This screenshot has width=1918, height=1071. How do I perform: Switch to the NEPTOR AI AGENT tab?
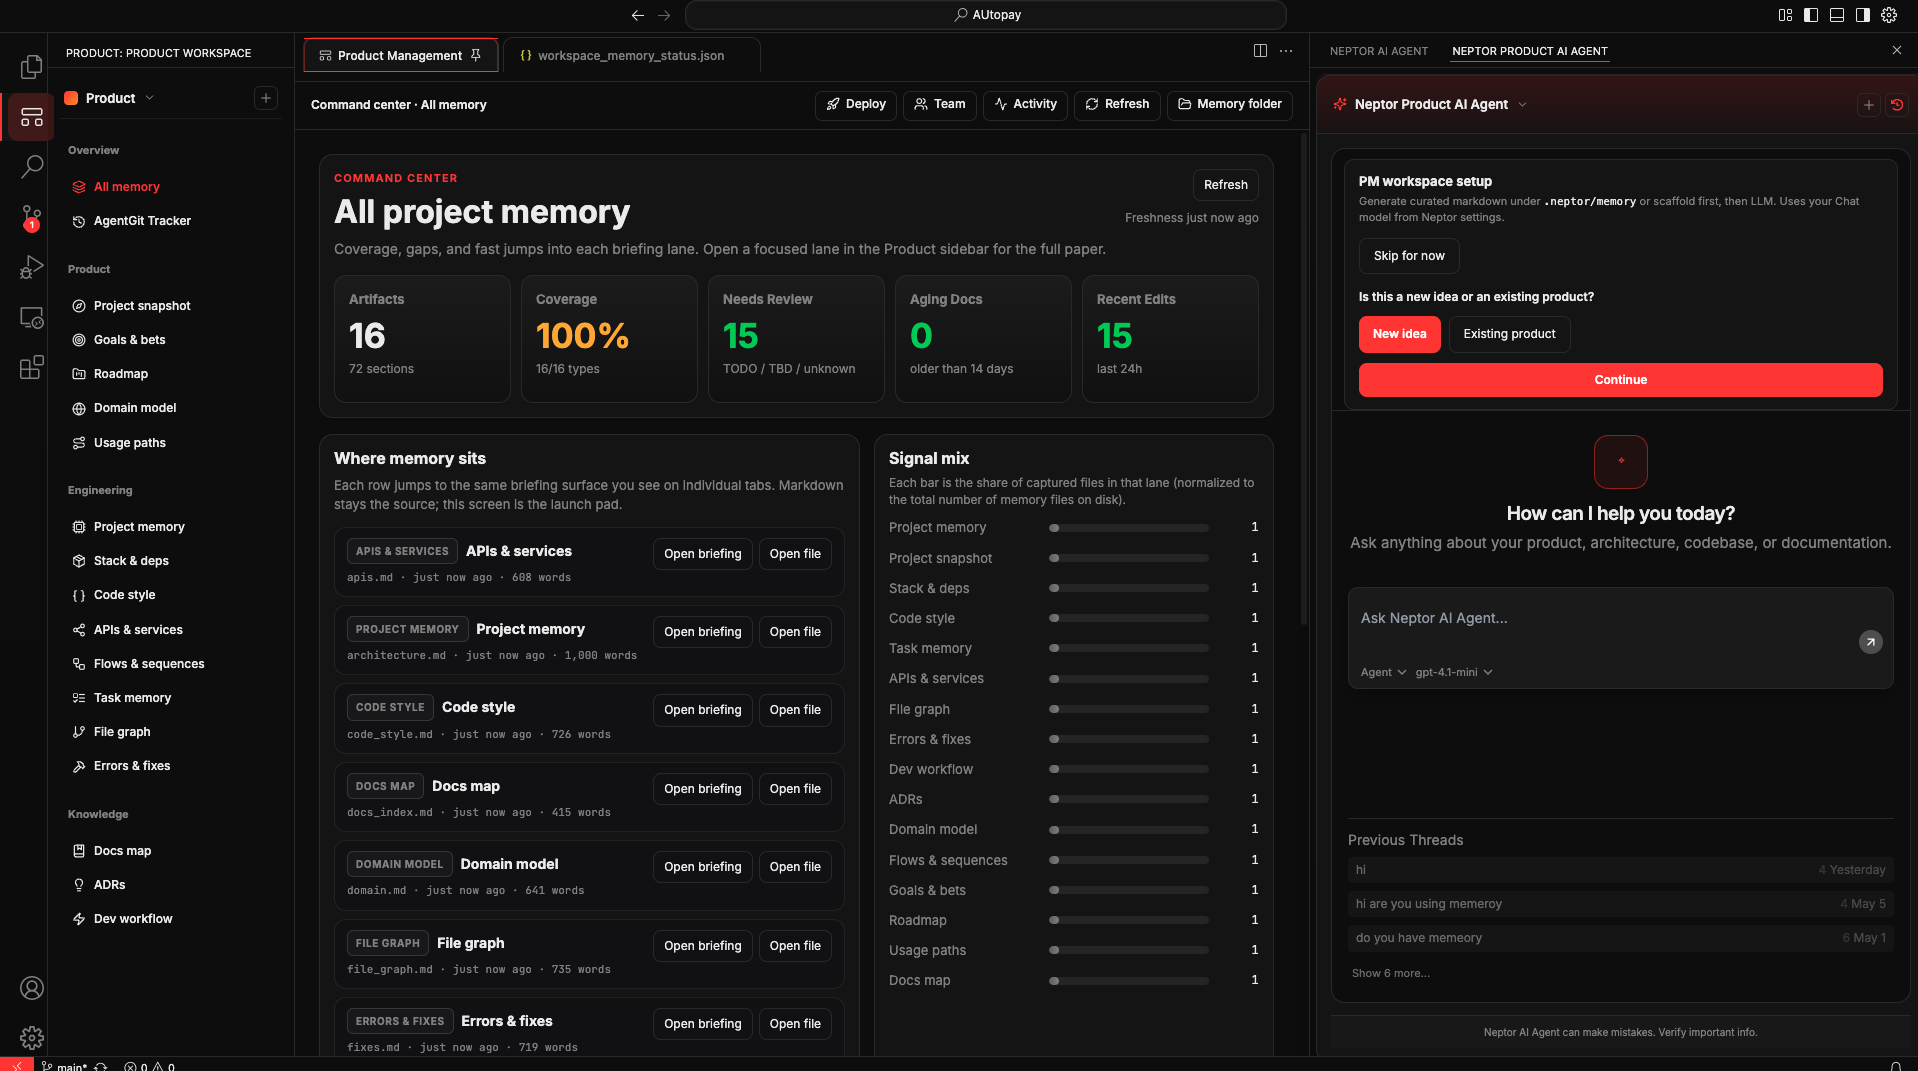[1378, 51]
